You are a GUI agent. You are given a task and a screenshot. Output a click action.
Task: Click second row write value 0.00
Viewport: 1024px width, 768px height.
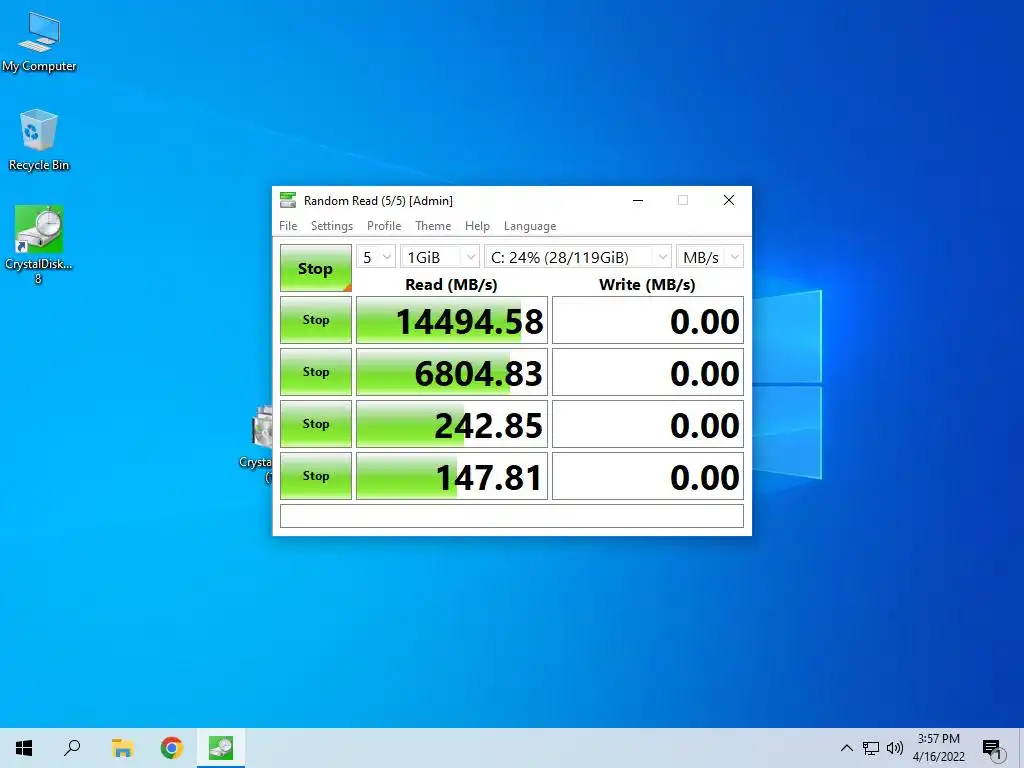pos(648,372)
